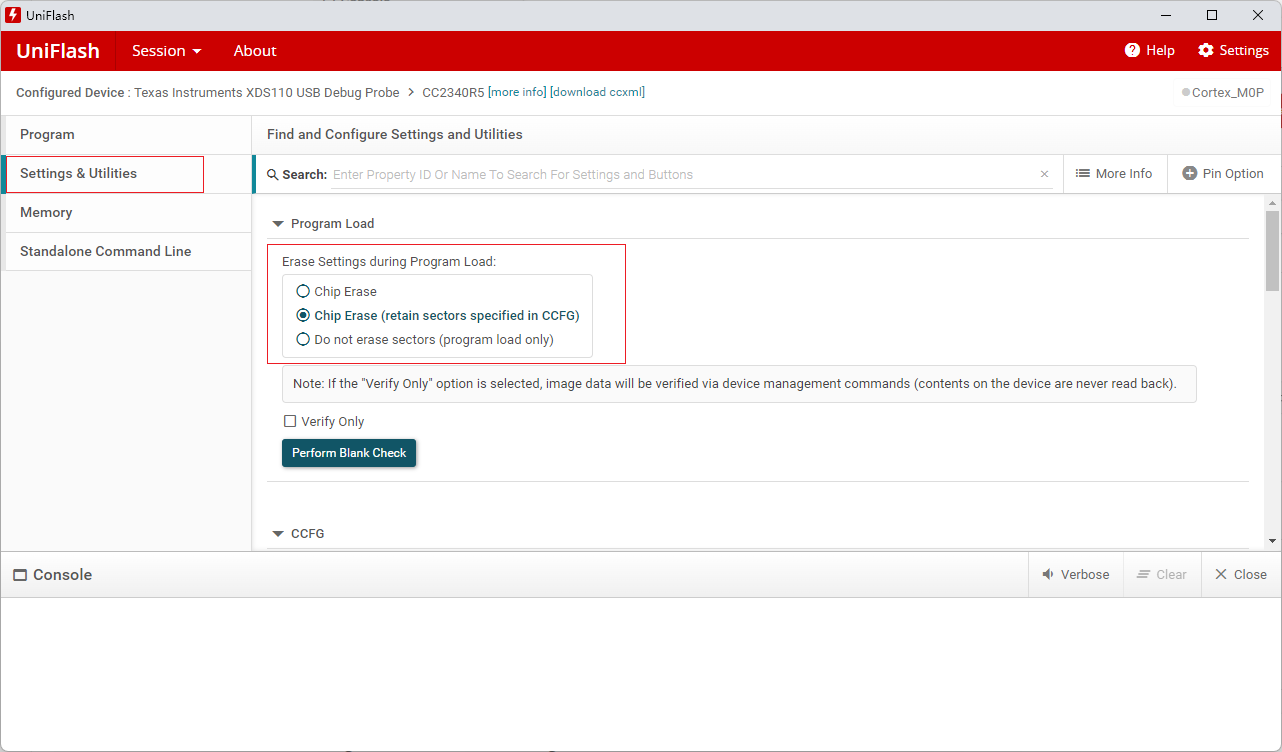
Task: Click the Console panel icon
Action: pyautogui.click(x=19, y=575)
